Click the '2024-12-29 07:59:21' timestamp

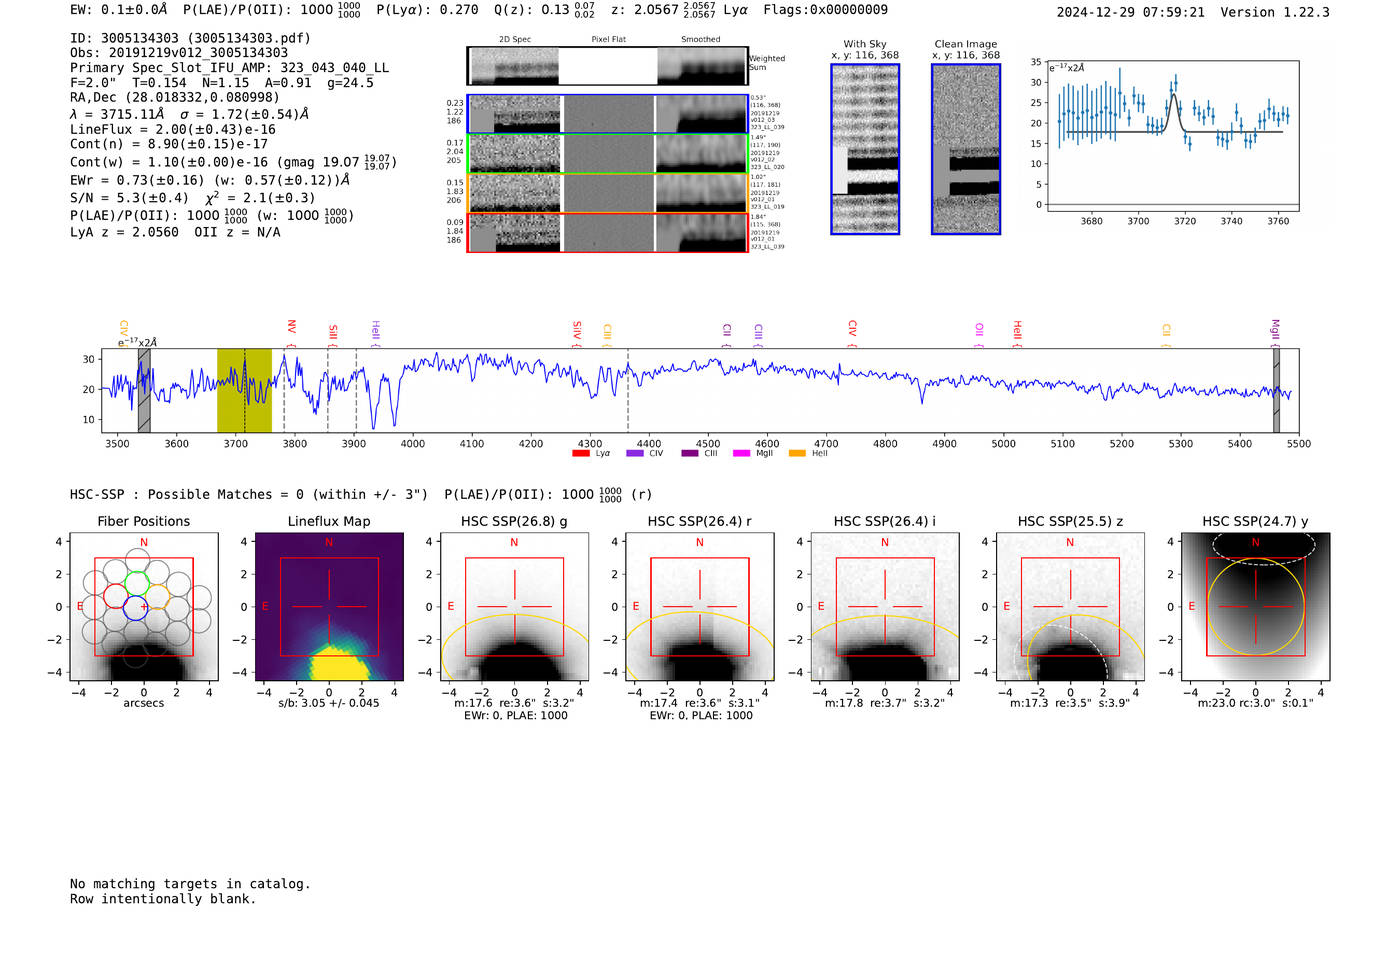point(1131,12)
